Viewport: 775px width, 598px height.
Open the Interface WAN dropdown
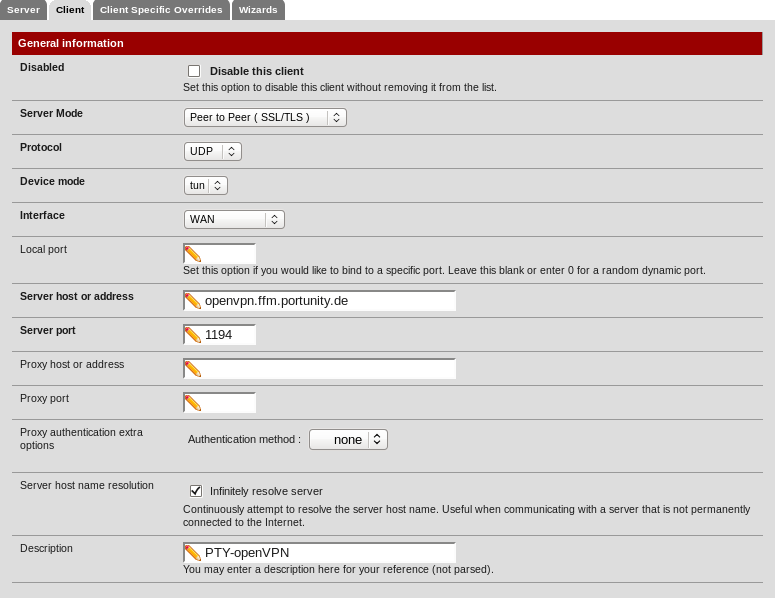pyautogui.click(x=234, y=220)
